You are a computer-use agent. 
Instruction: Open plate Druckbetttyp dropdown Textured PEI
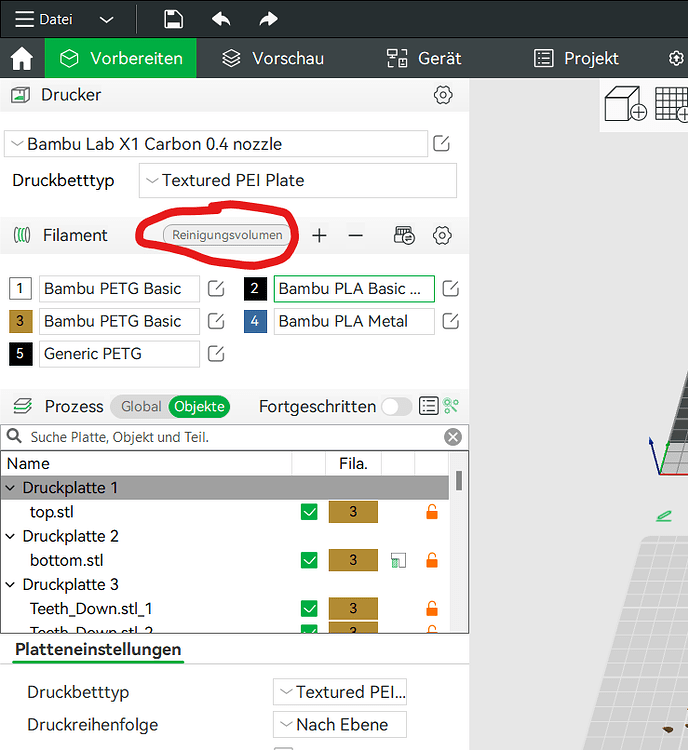(x=340, y=692)
